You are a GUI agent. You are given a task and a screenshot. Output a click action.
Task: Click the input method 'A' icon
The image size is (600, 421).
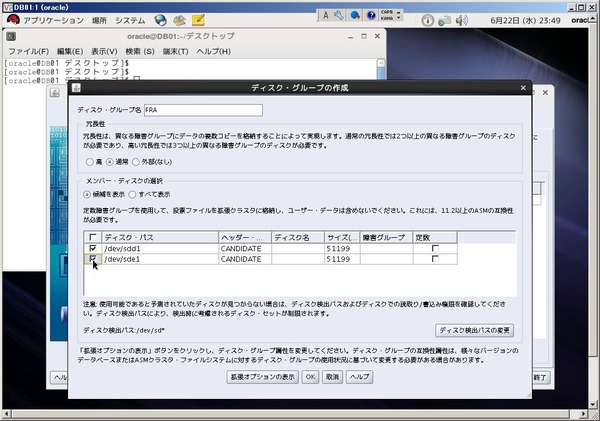pyautogui.click(x=326, y=15)
